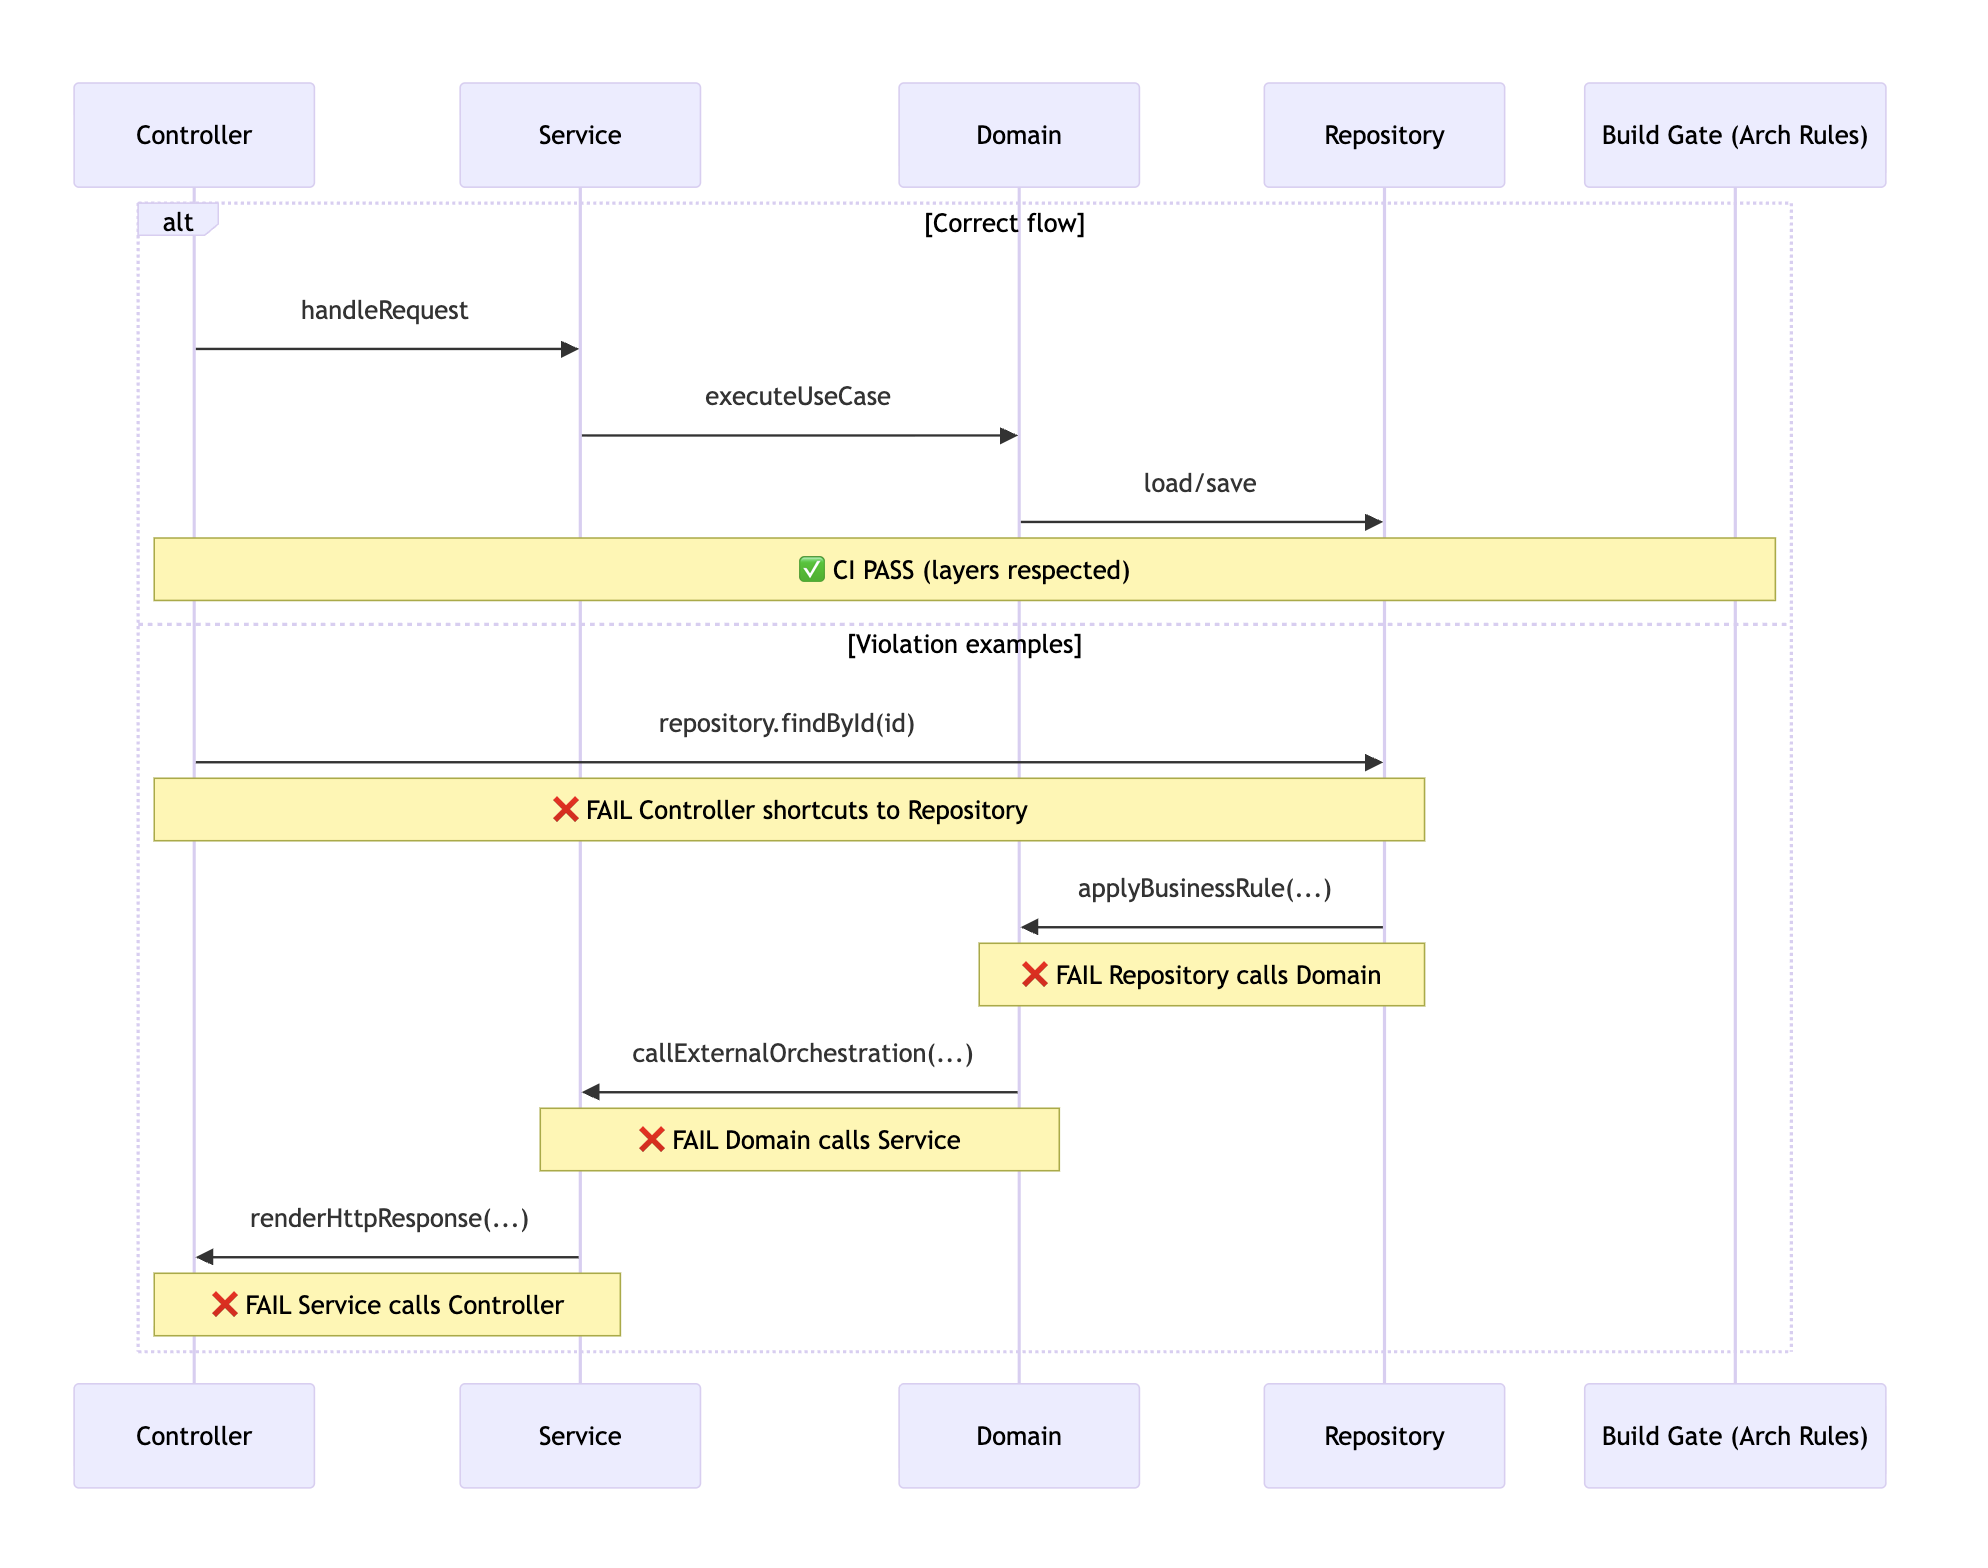Click the [Correct flow] section label
The image size is (1988, 1568).
tap(1004, 223)
